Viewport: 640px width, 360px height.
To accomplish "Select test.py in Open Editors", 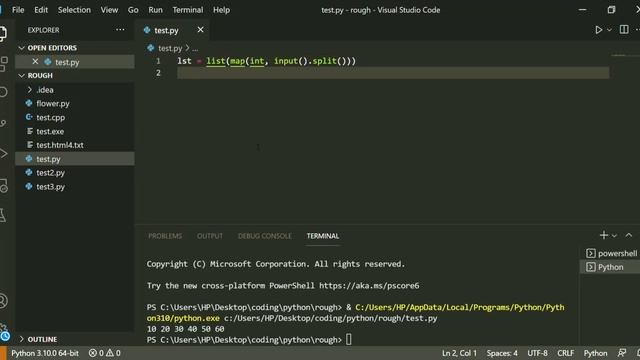I will (75, 62).
